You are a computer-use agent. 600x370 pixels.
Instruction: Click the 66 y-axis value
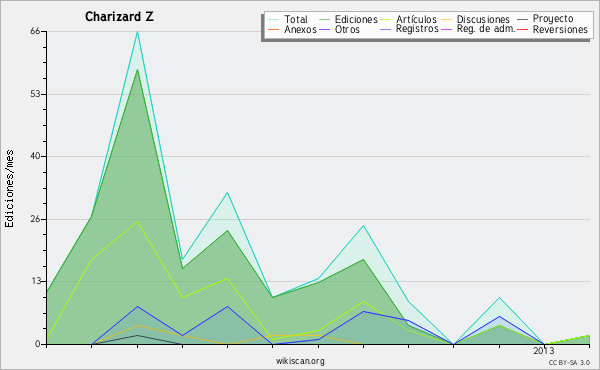point(35,31)
